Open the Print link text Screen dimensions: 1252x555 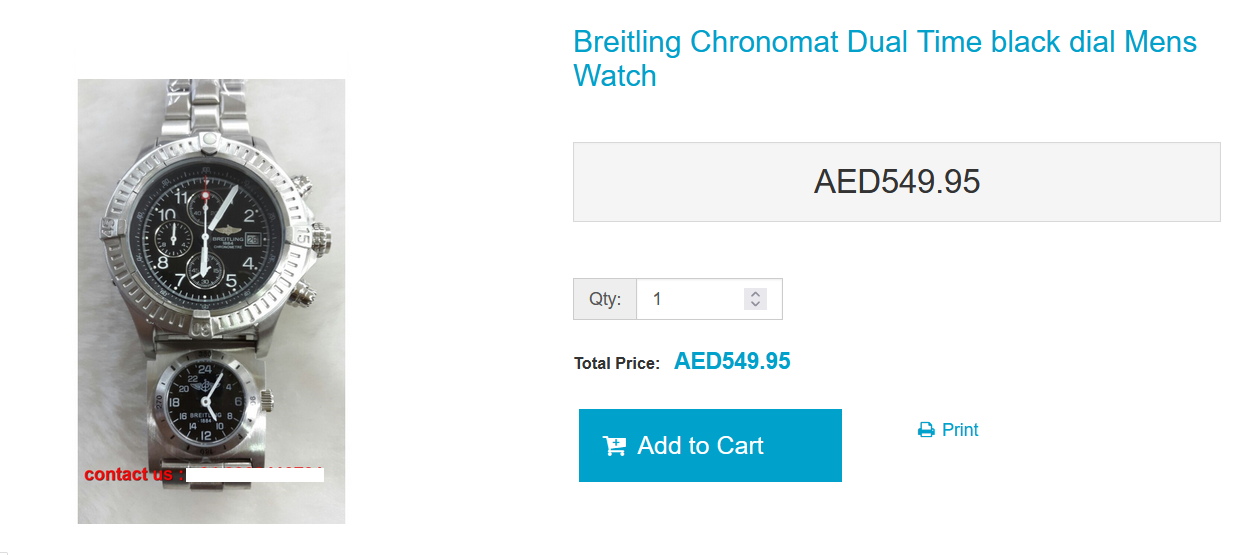[x=960, y=430]
